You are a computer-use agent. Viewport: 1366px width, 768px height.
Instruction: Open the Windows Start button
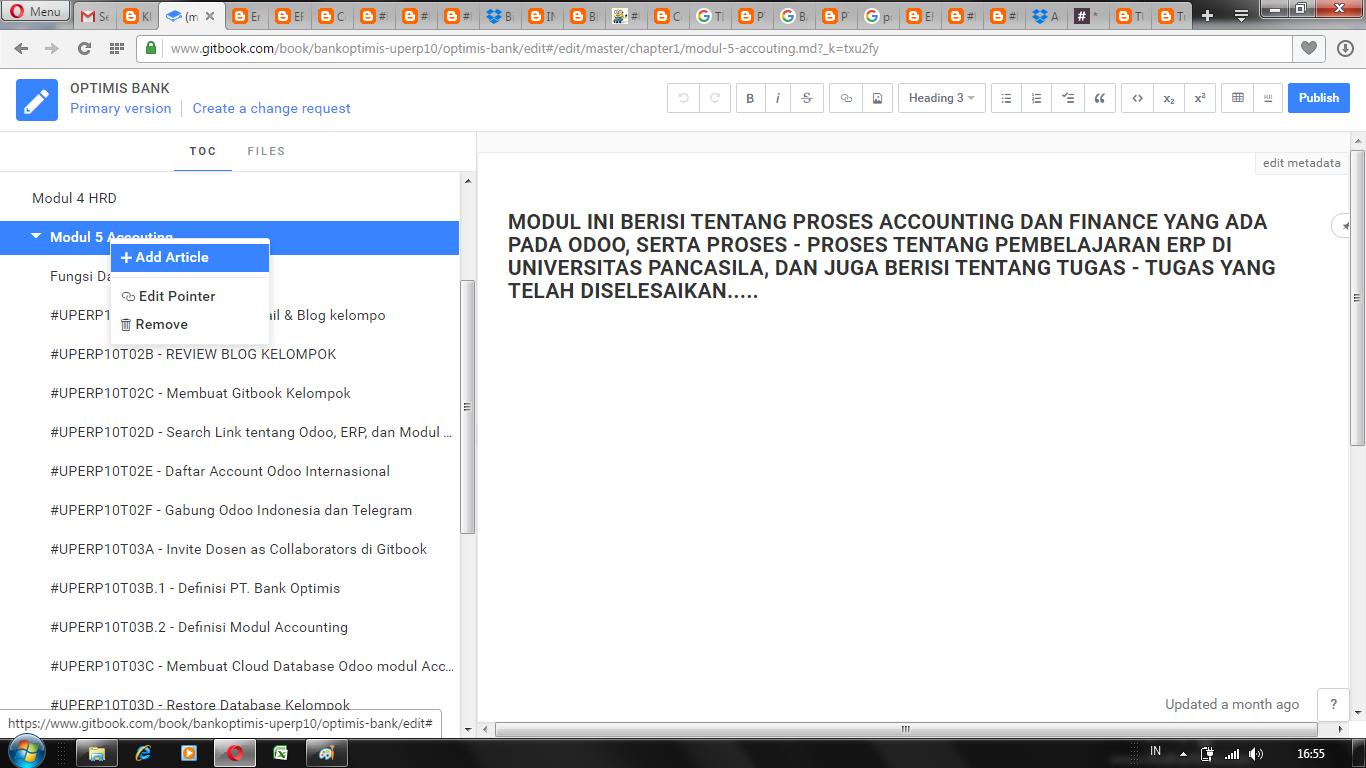pos(25,752)
